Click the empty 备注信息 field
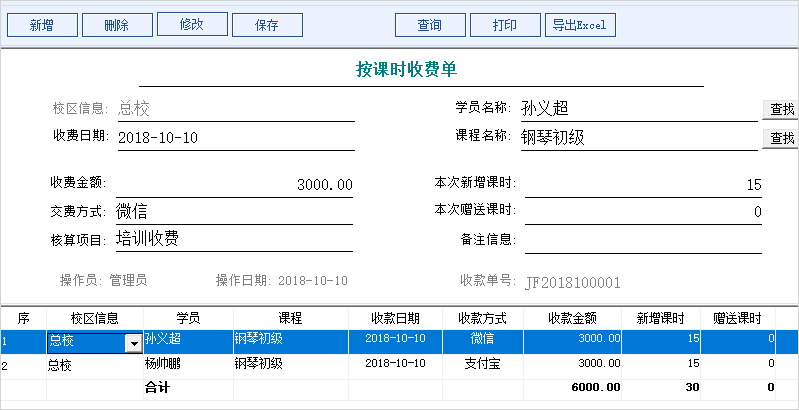Image resolution: width=799 pixels, height=410 pixels. (643, 239)
